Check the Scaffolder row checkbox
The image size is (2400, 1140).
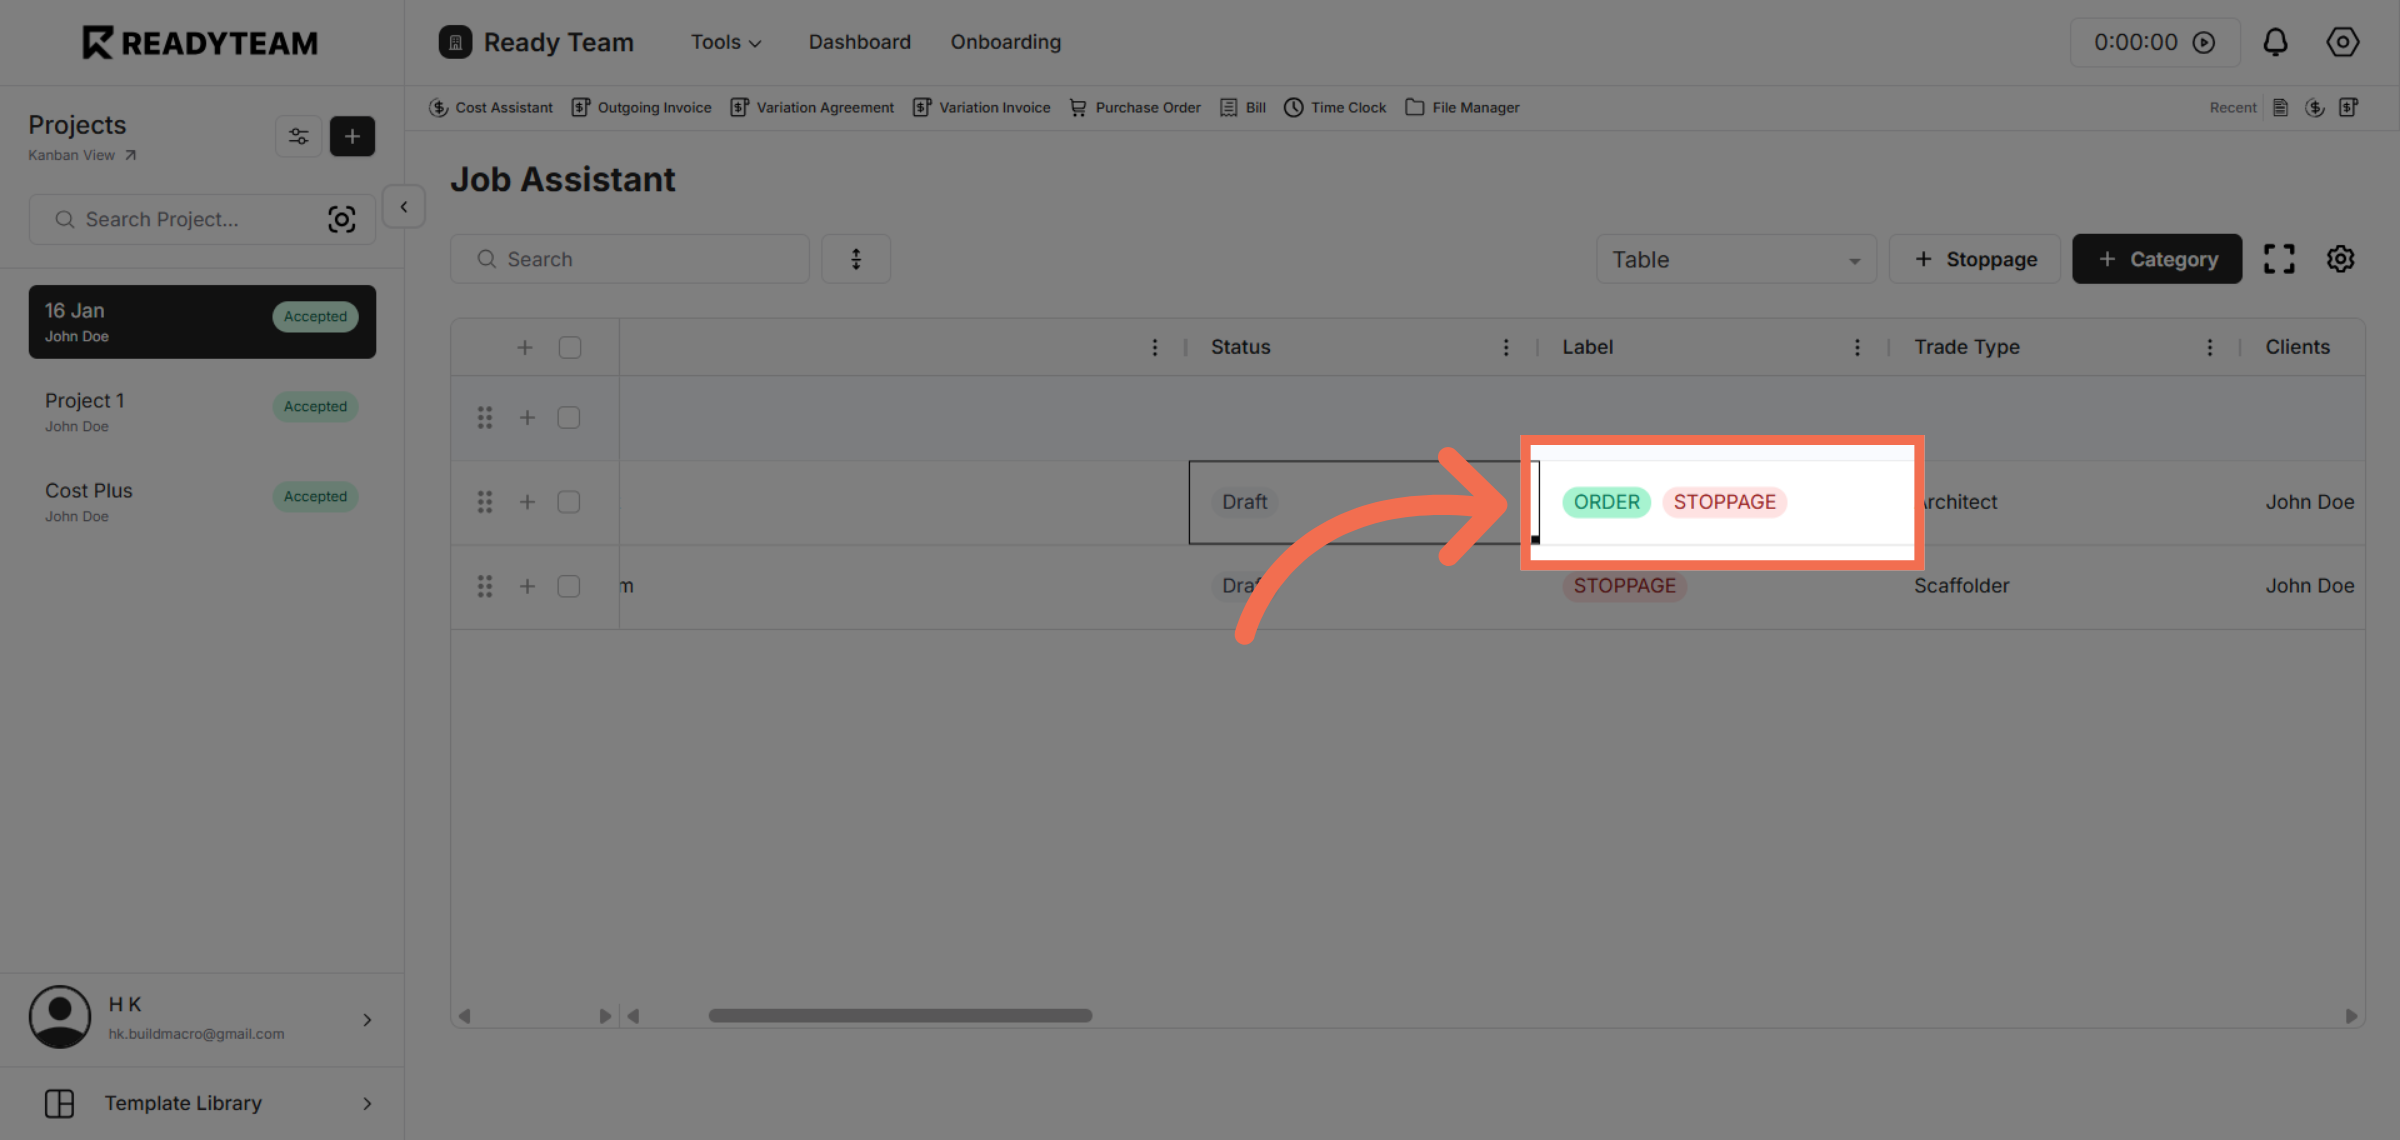569,586
